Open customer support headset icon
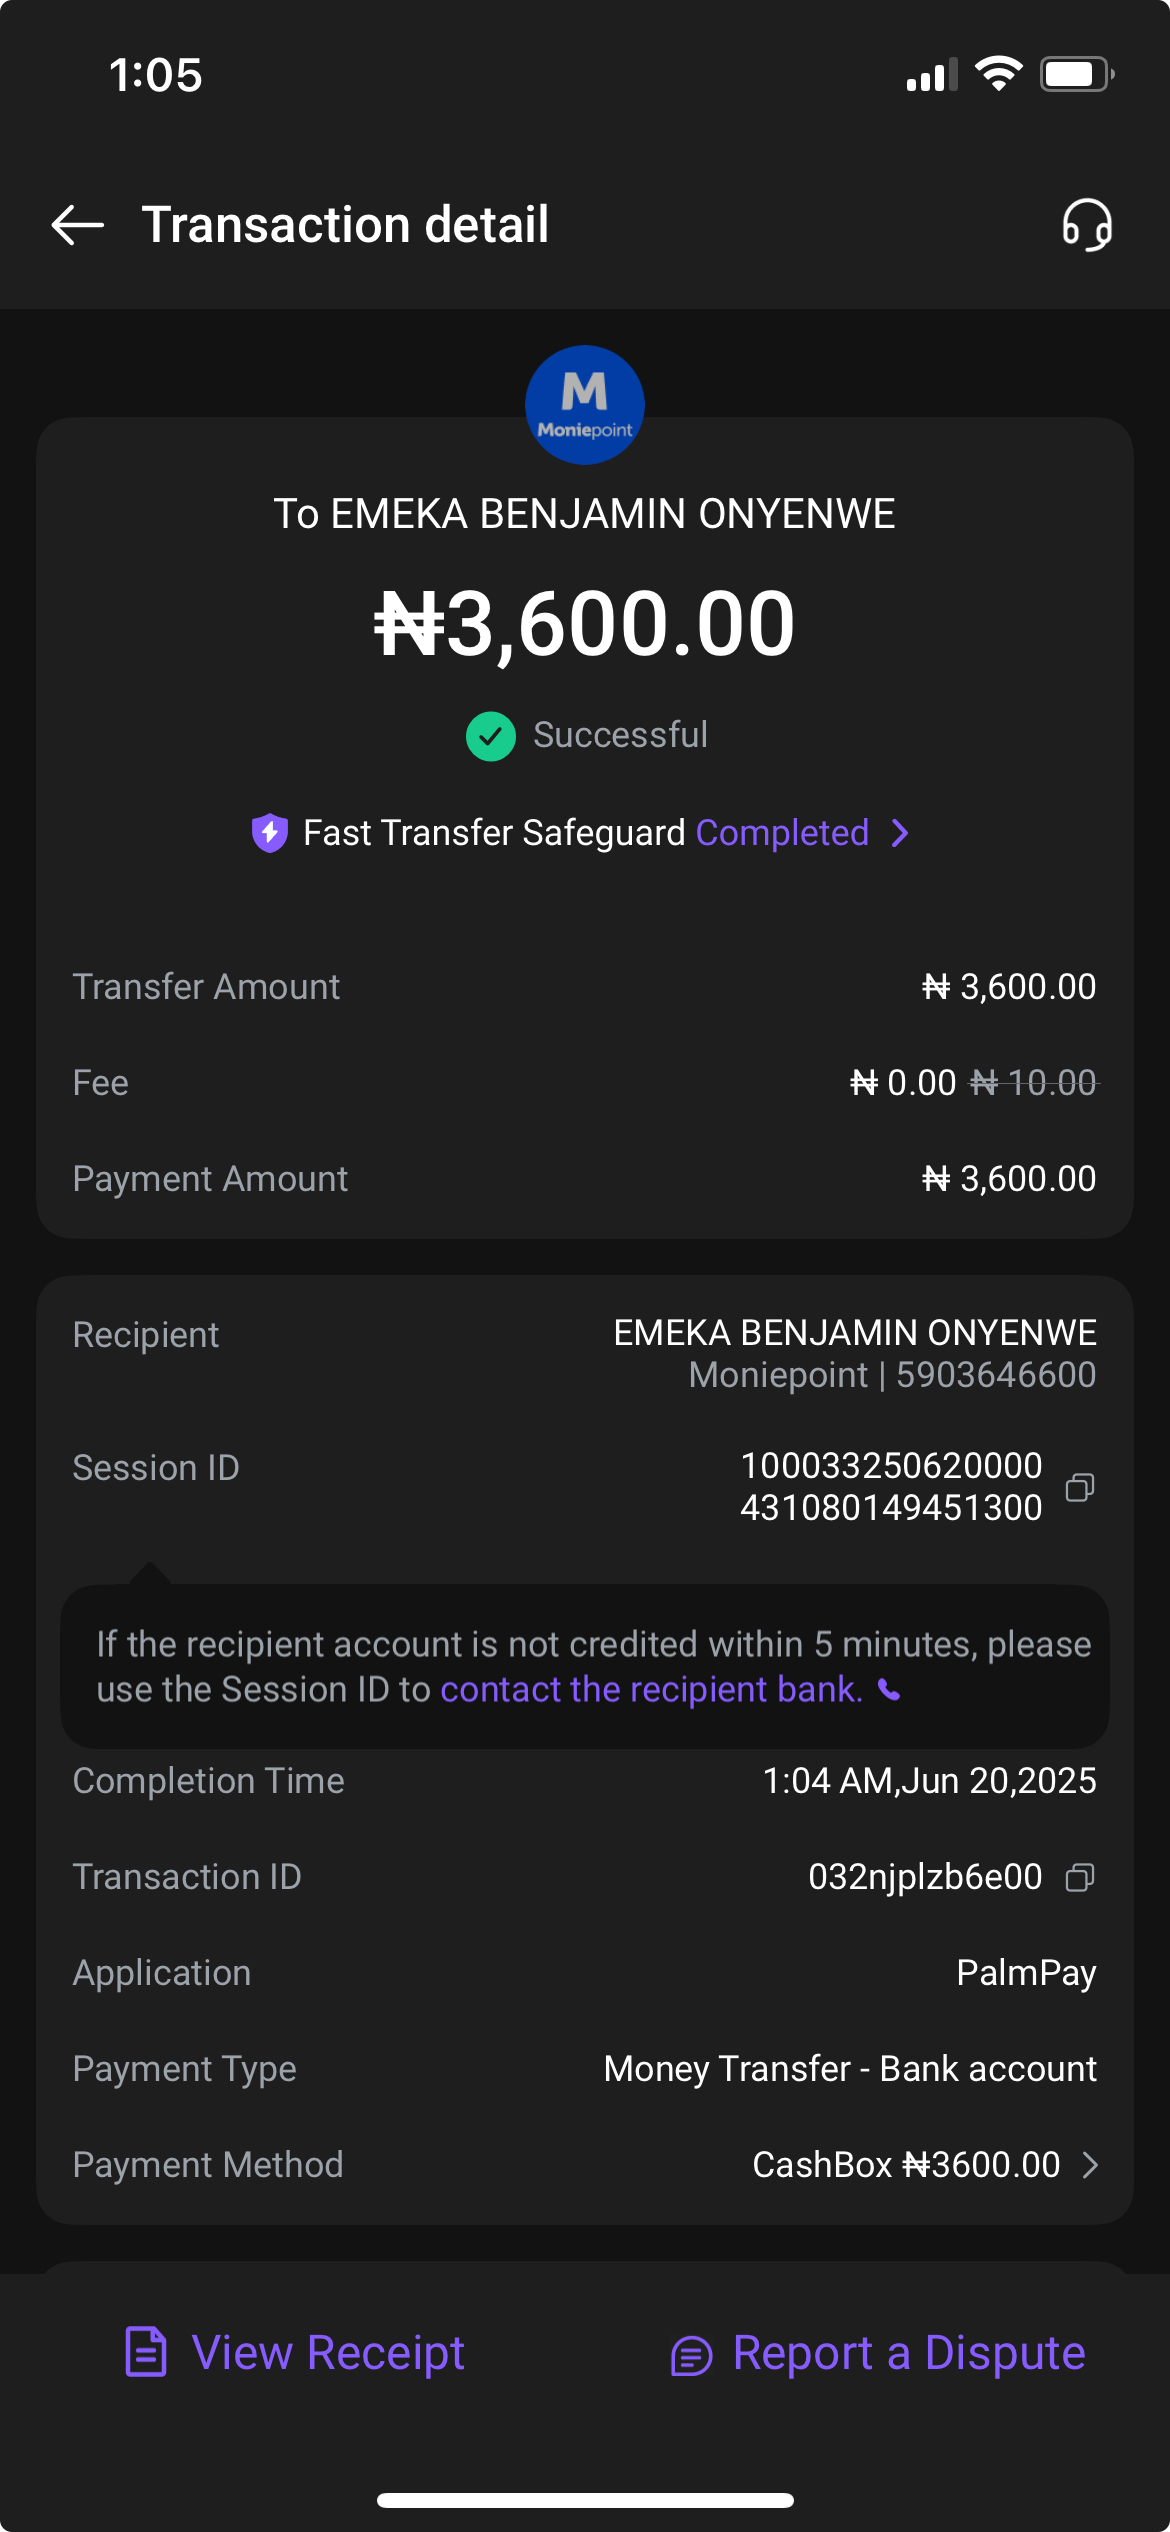Viewport: 1170px width, 2532px height. [x=1087, y=225]
